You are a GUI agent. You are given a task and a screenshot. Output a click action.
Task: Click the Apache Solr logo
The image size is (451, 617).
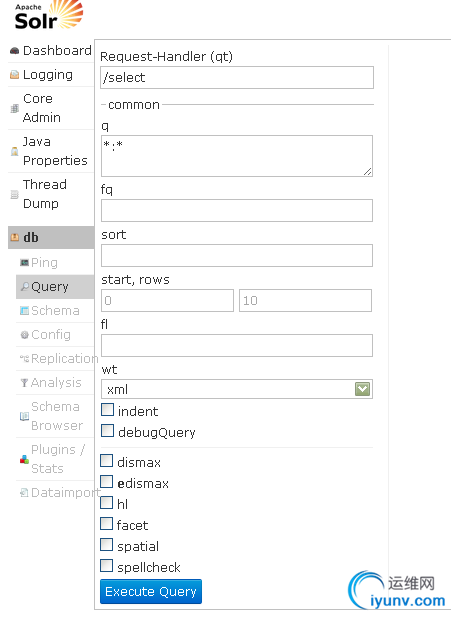pos(48,16)
